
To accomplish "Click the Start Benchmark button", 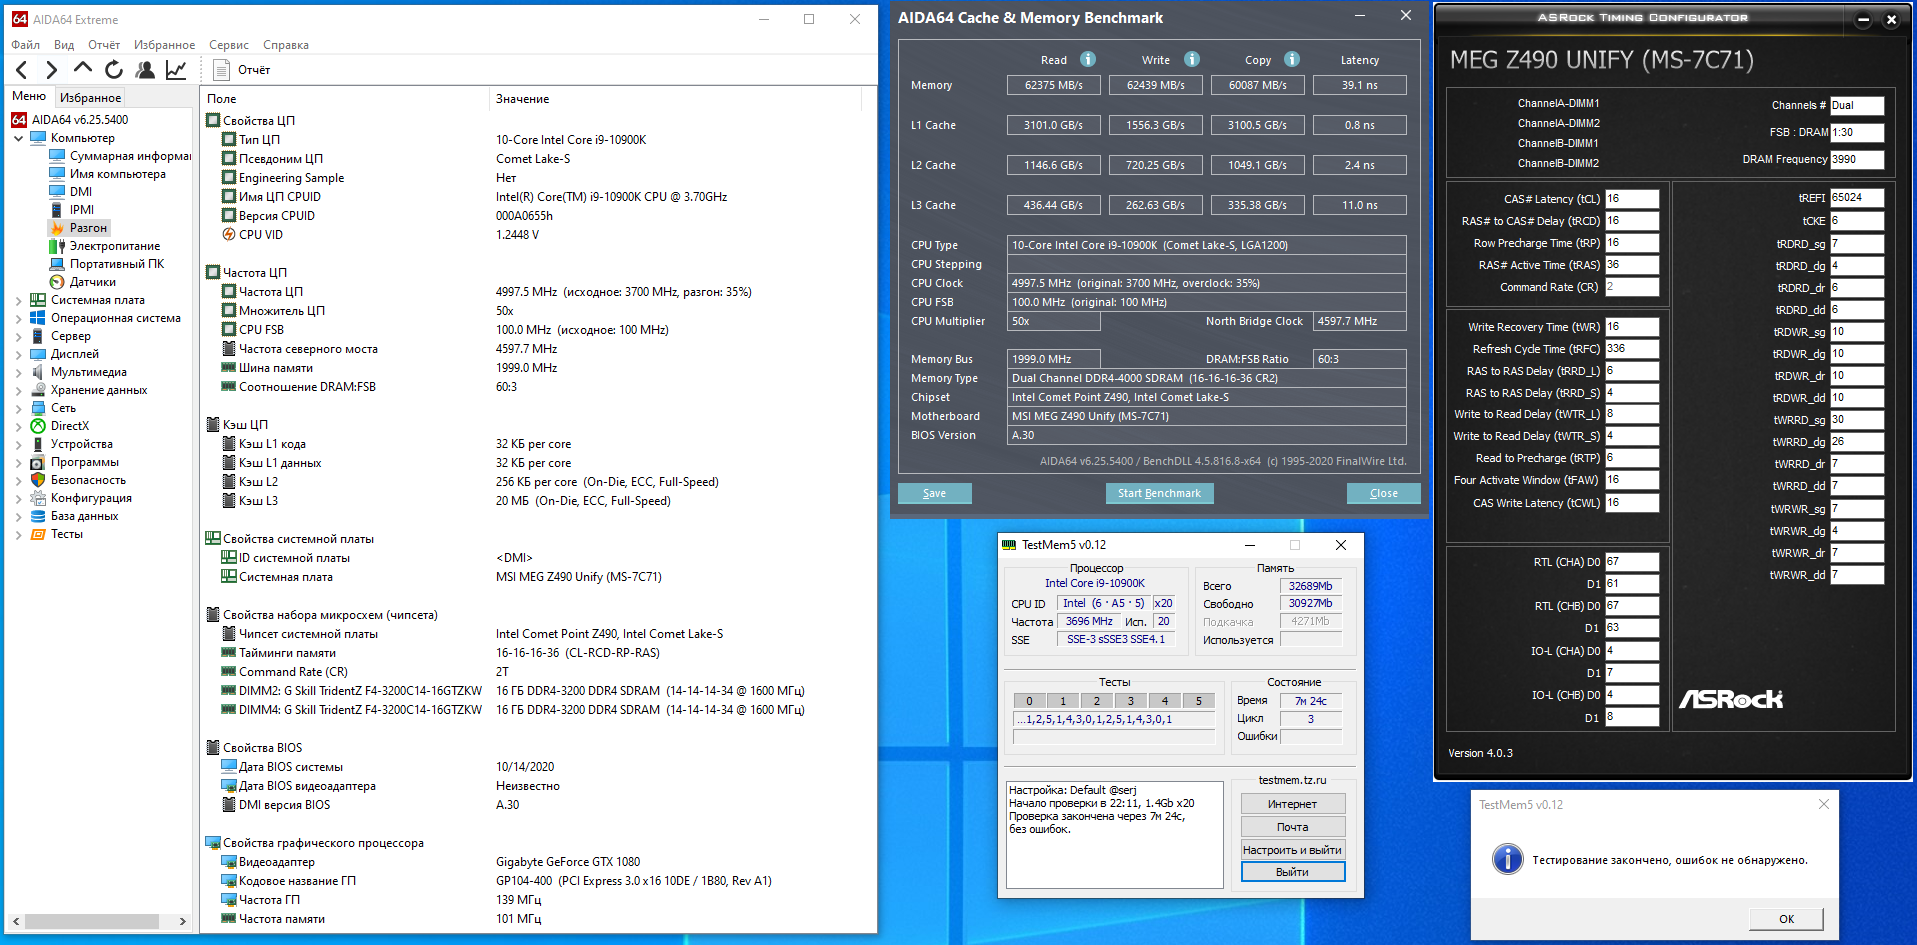I will [x=1159, y=493].
